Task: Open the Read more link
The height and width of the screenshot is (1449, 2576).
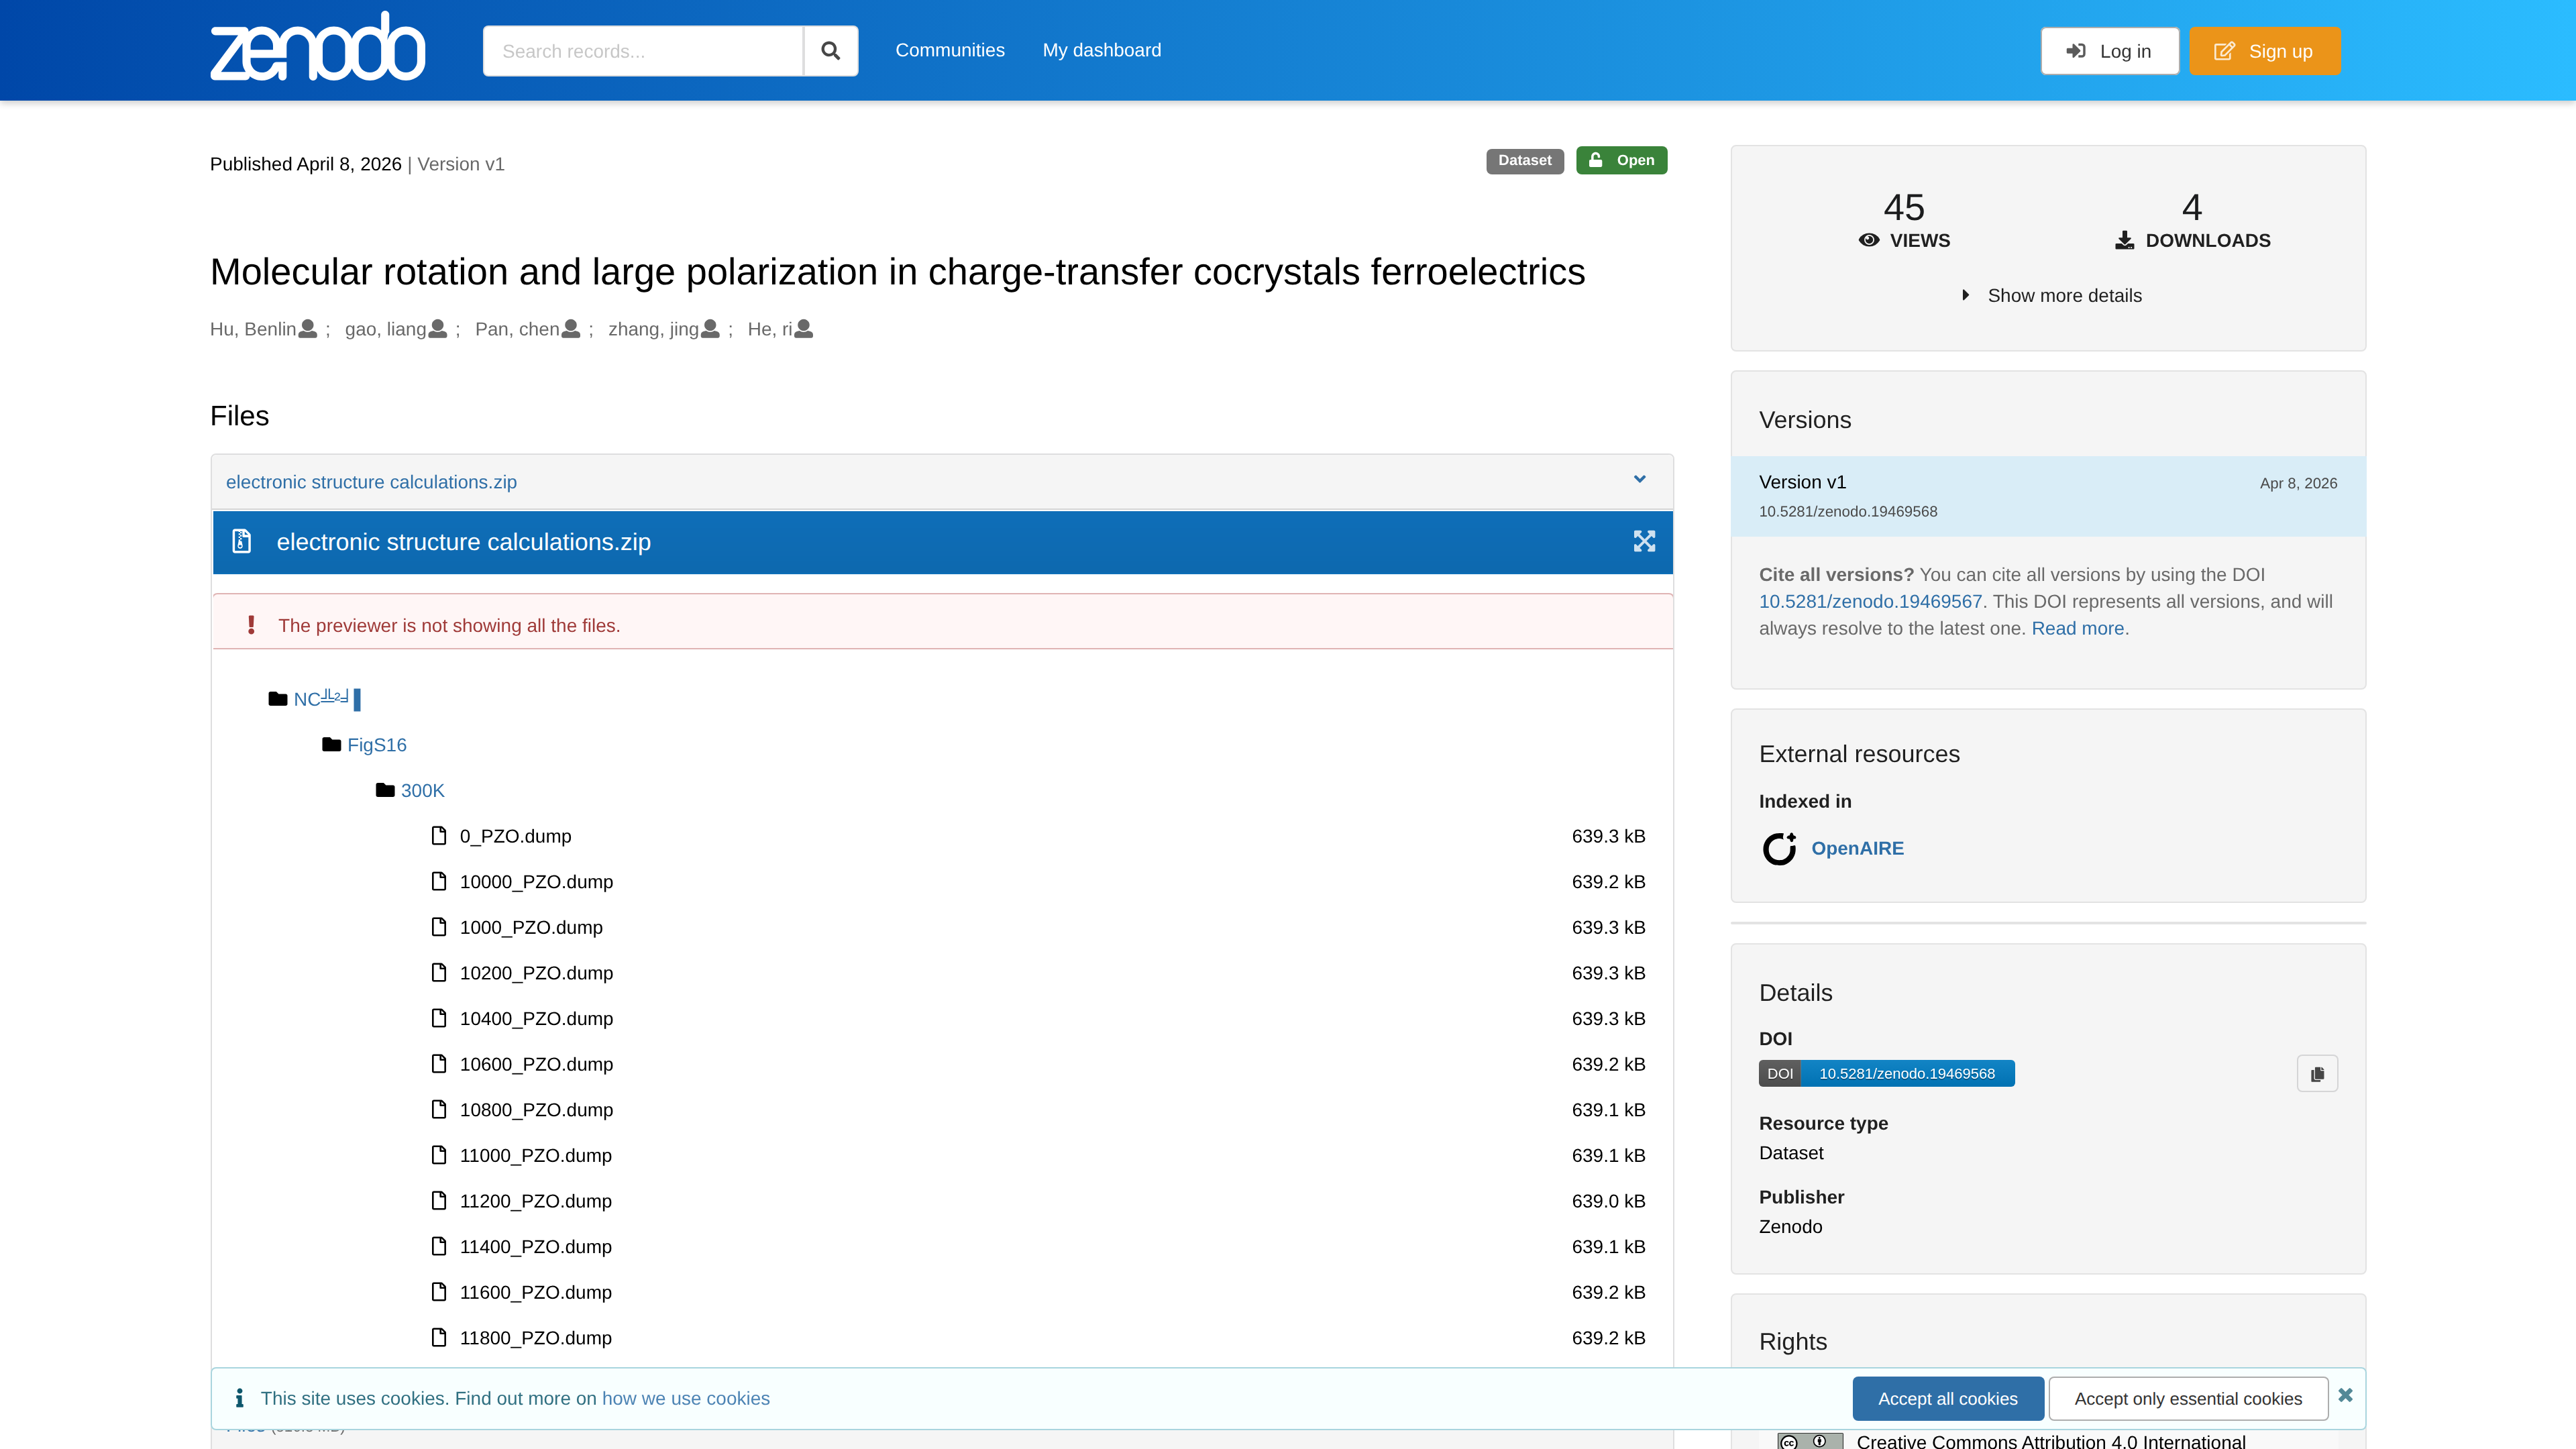Action: point(2077,628)
